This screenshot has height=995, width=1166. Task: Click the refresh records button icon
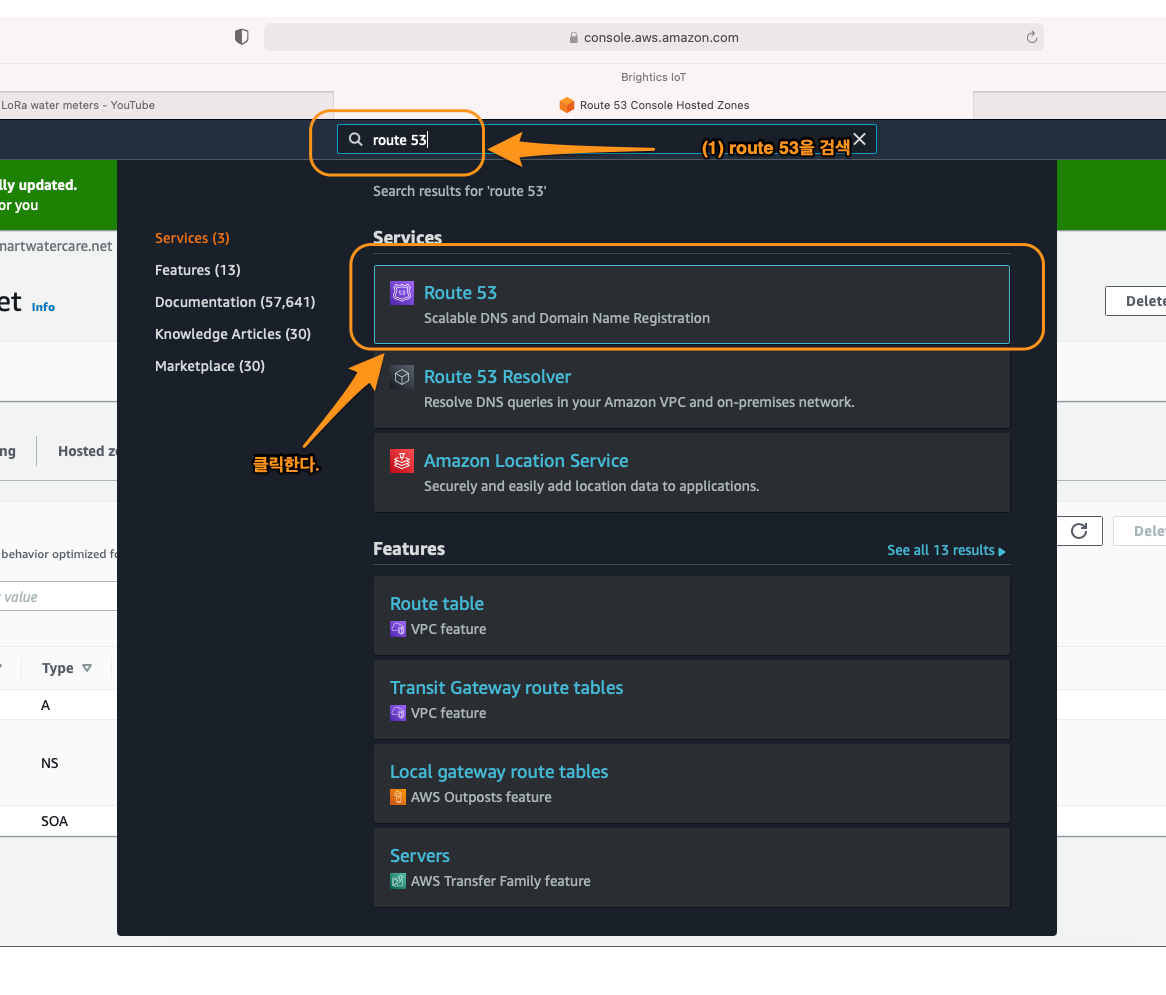(1078, 531)
